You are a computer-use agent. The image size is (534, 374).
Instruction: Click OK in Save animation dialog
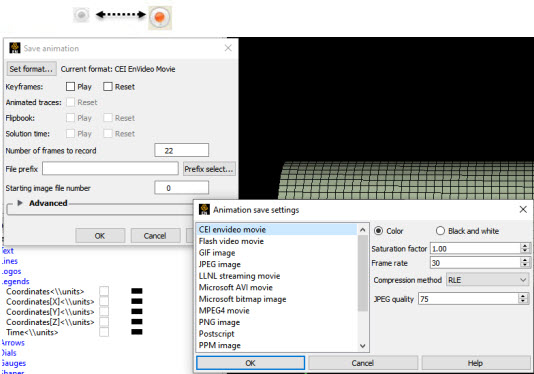point(100,236)
